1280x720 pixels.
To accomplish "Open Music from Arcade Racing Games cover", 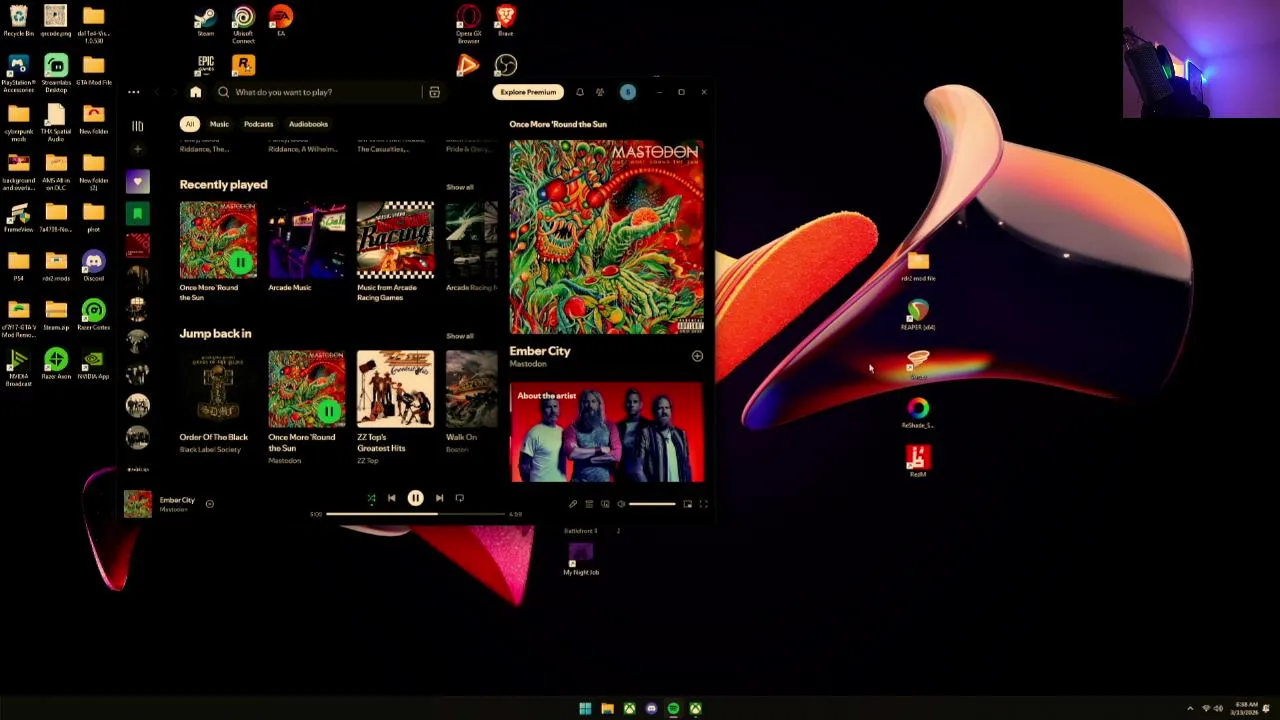I will [x=396, y=240].
